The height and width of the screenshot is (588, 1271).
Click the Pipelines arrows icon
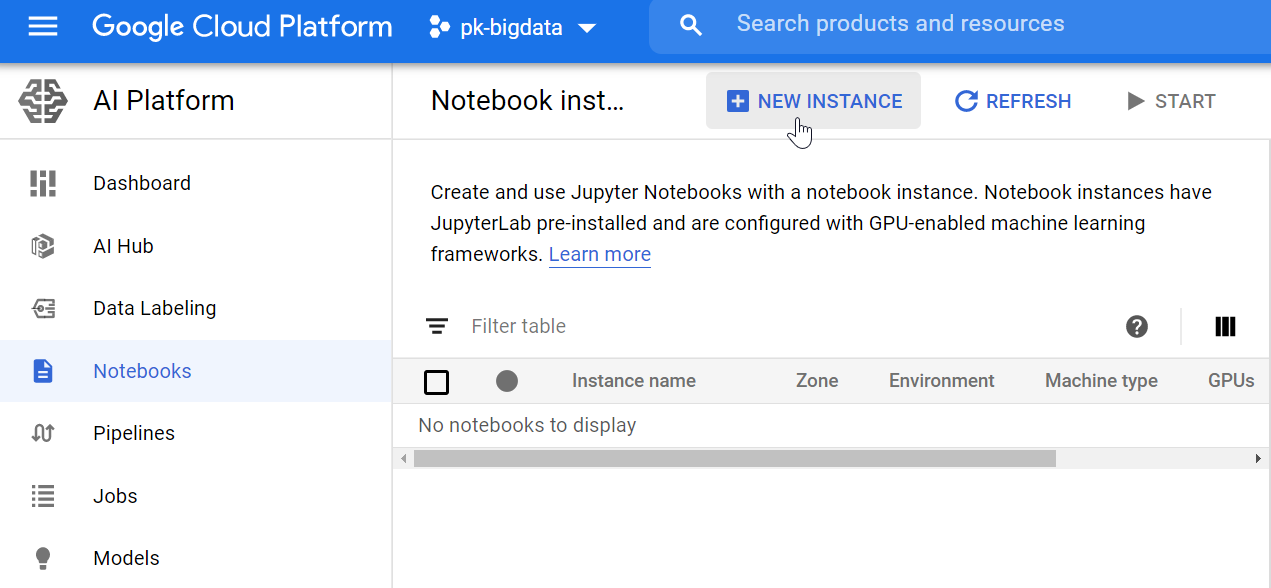[43, 433]
